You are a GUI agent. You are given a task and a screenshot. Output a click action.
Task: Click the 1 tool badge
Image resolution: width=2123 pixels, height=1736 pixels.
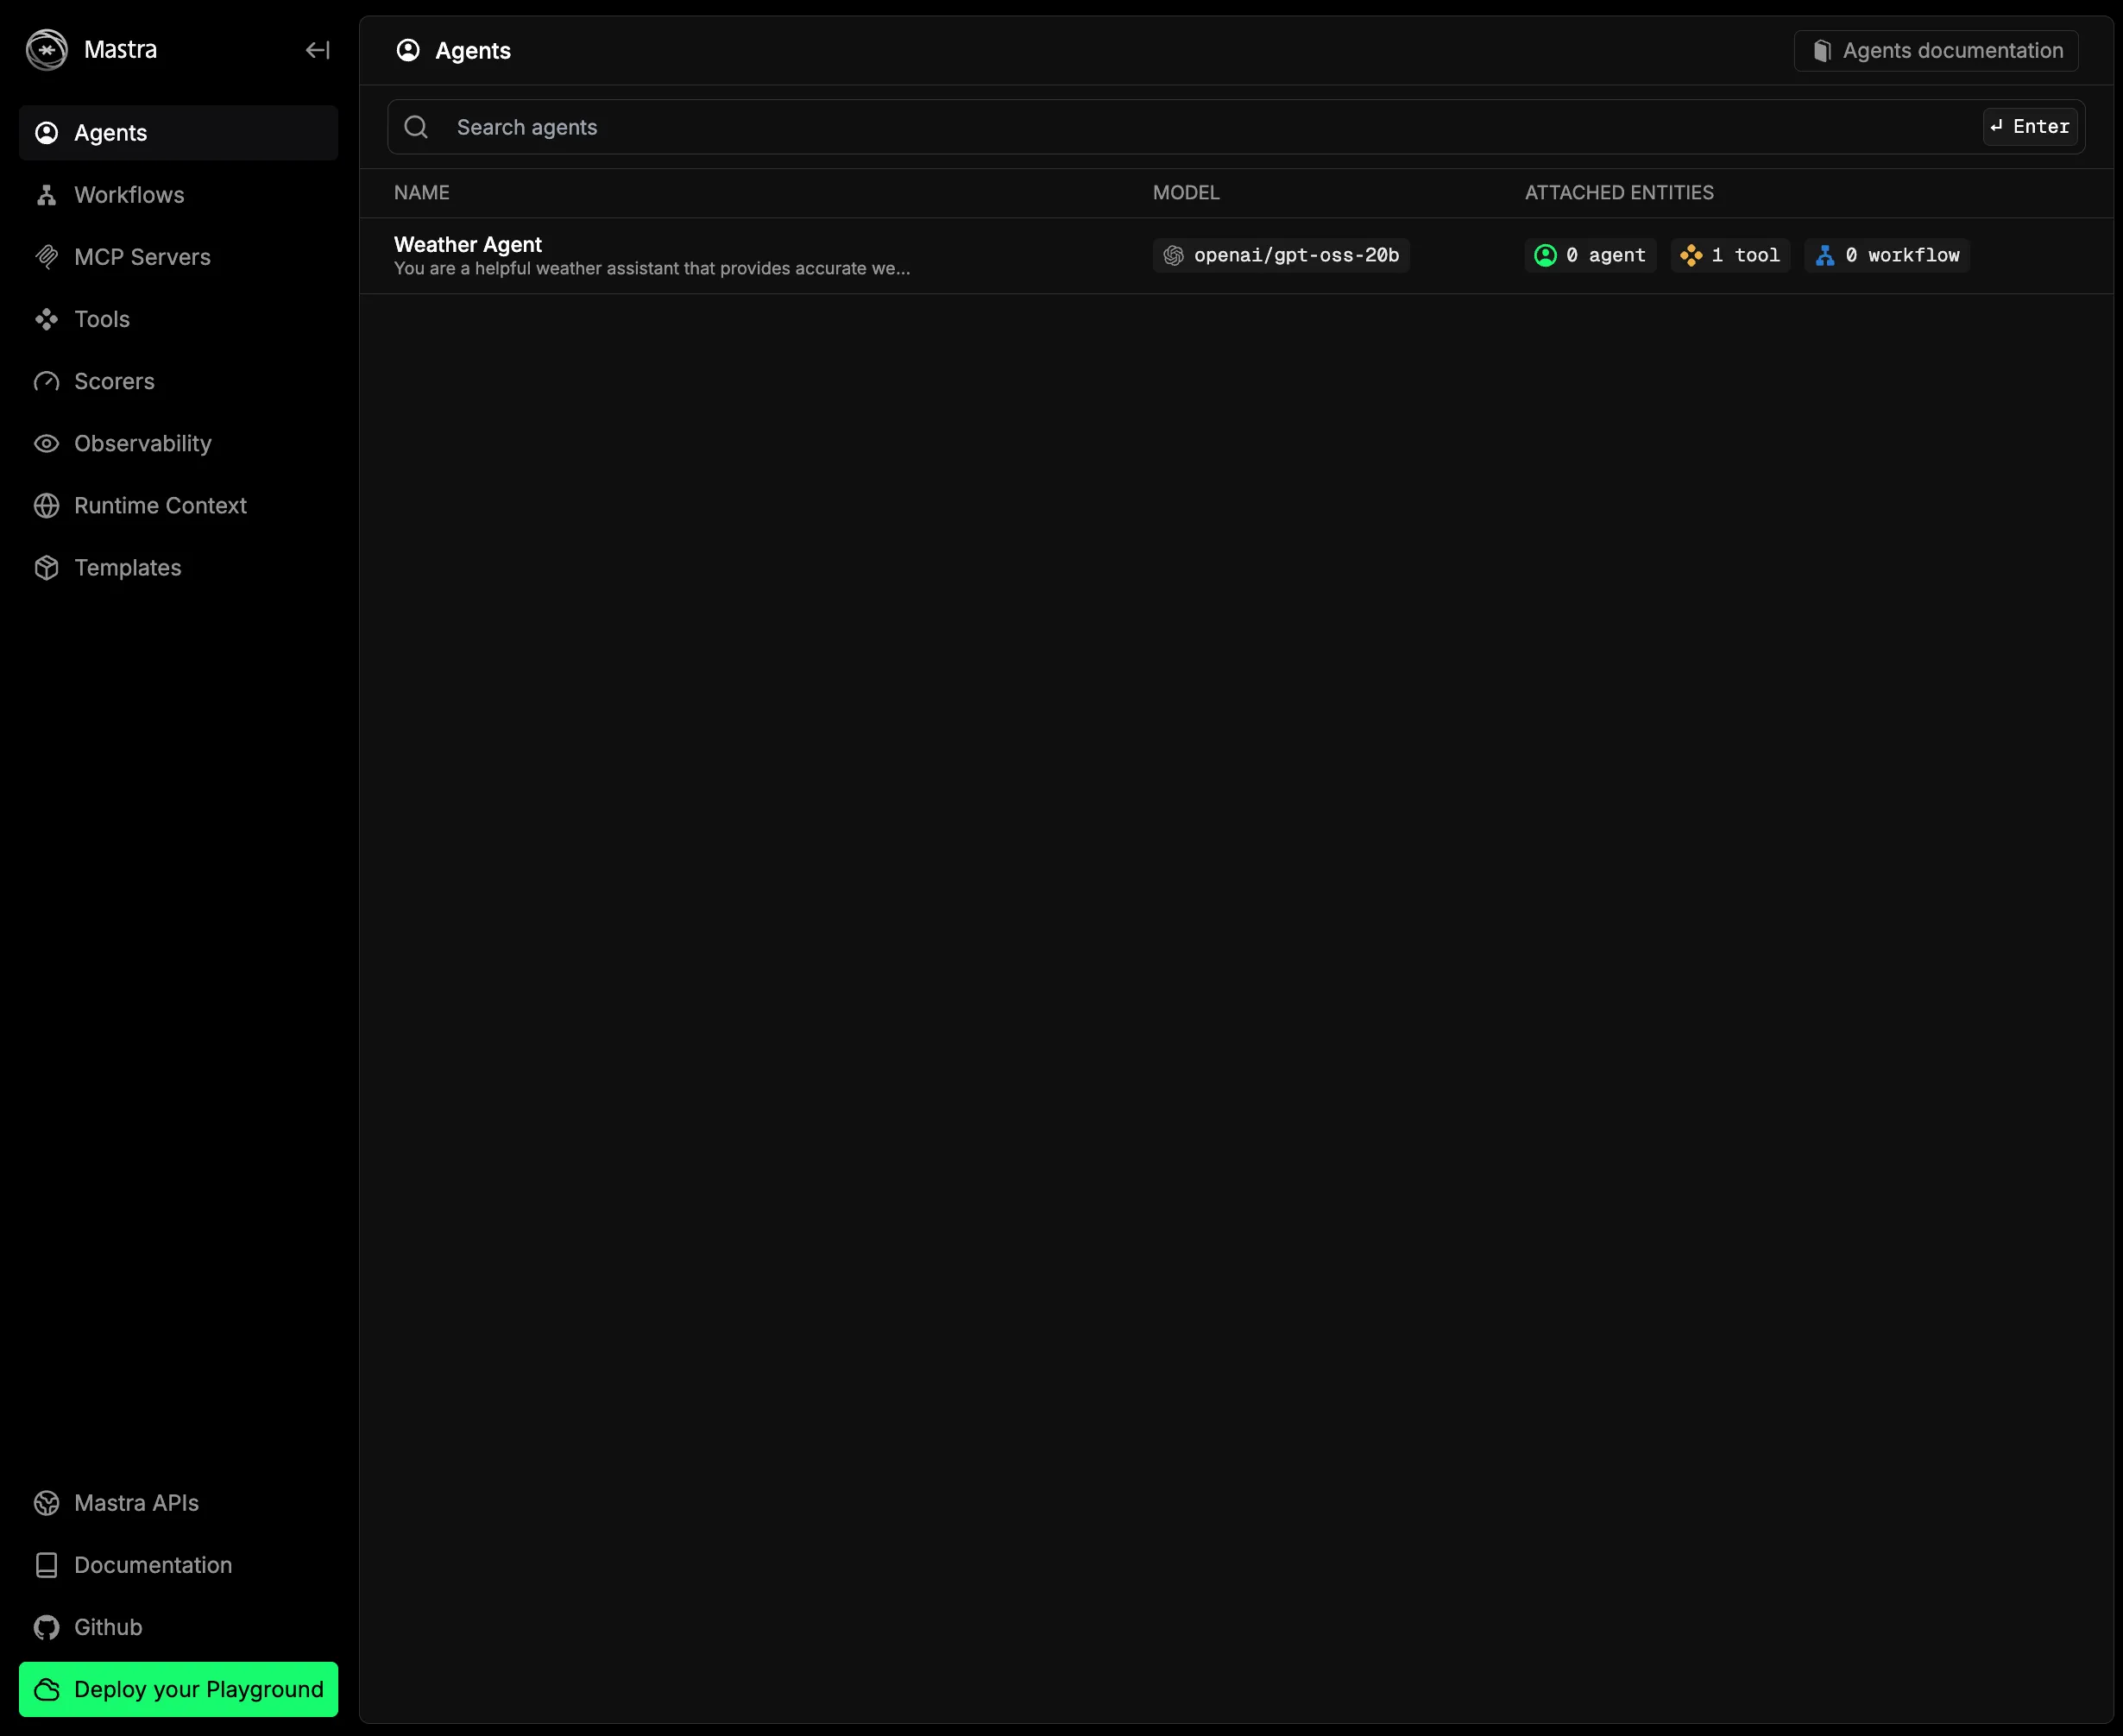[1731, 255]
